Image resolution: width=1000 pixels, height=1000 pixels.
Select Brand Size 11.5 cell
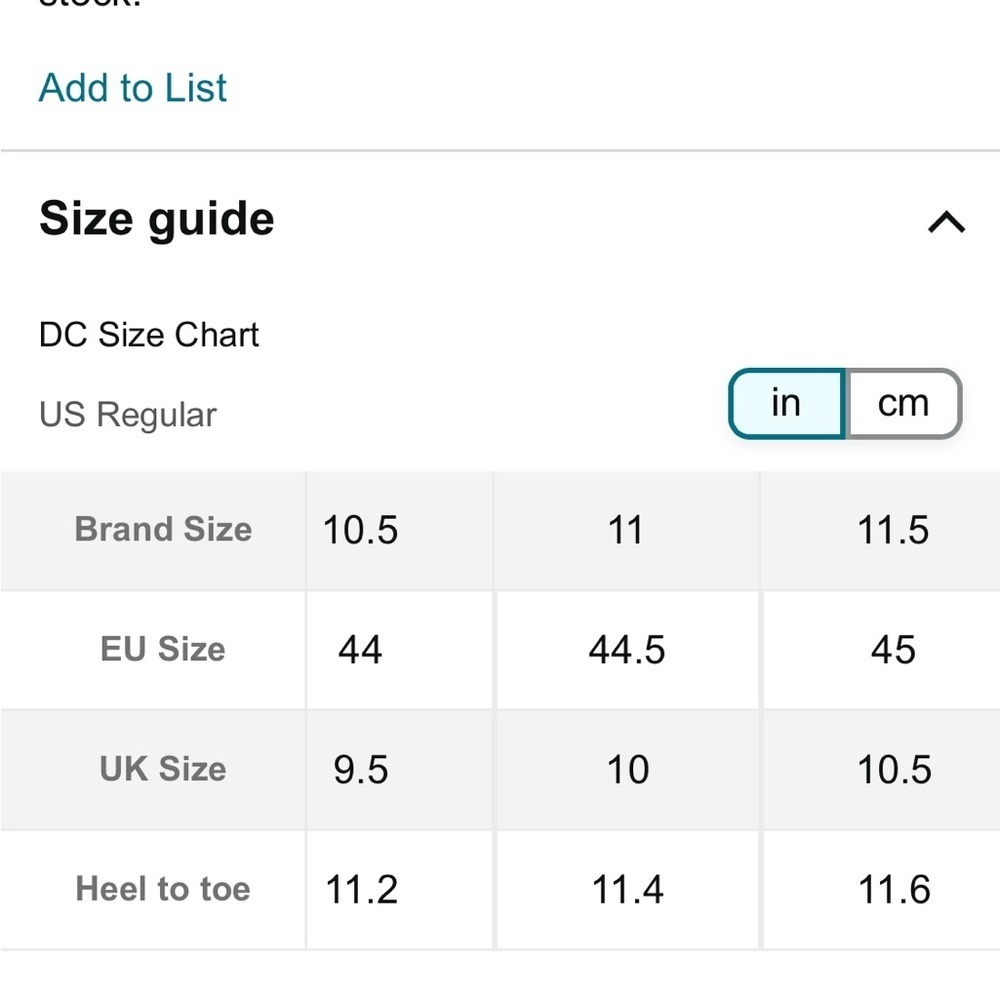(x=881, y=531)
